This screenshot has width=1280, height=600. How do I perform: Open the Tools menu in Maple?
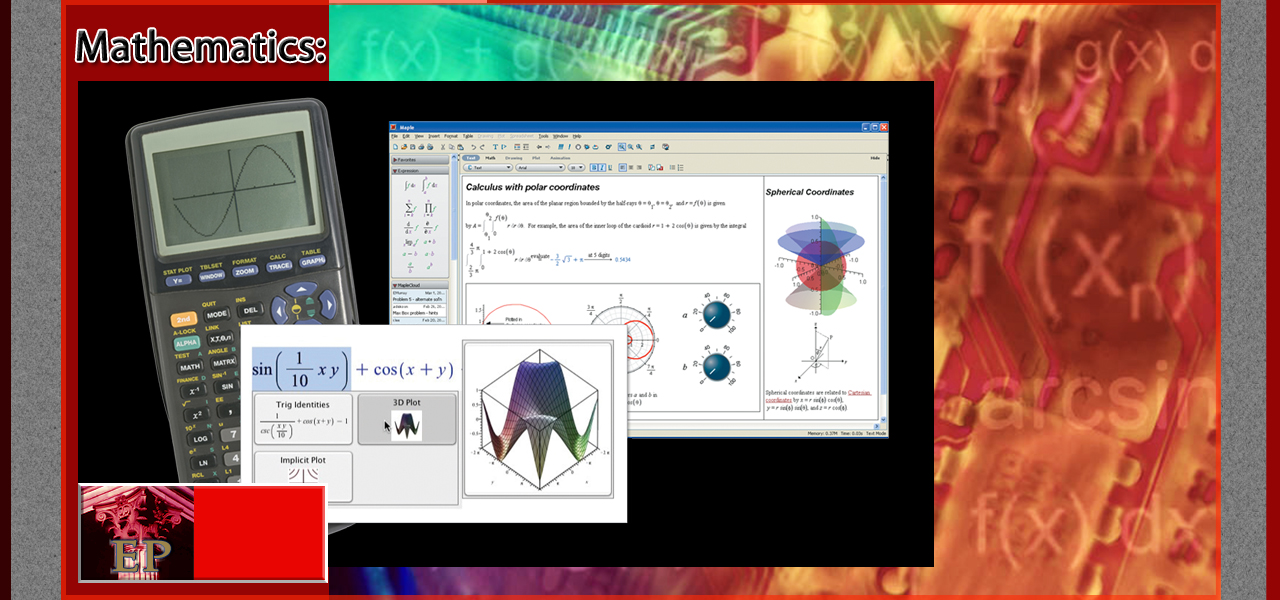point(543,136)
